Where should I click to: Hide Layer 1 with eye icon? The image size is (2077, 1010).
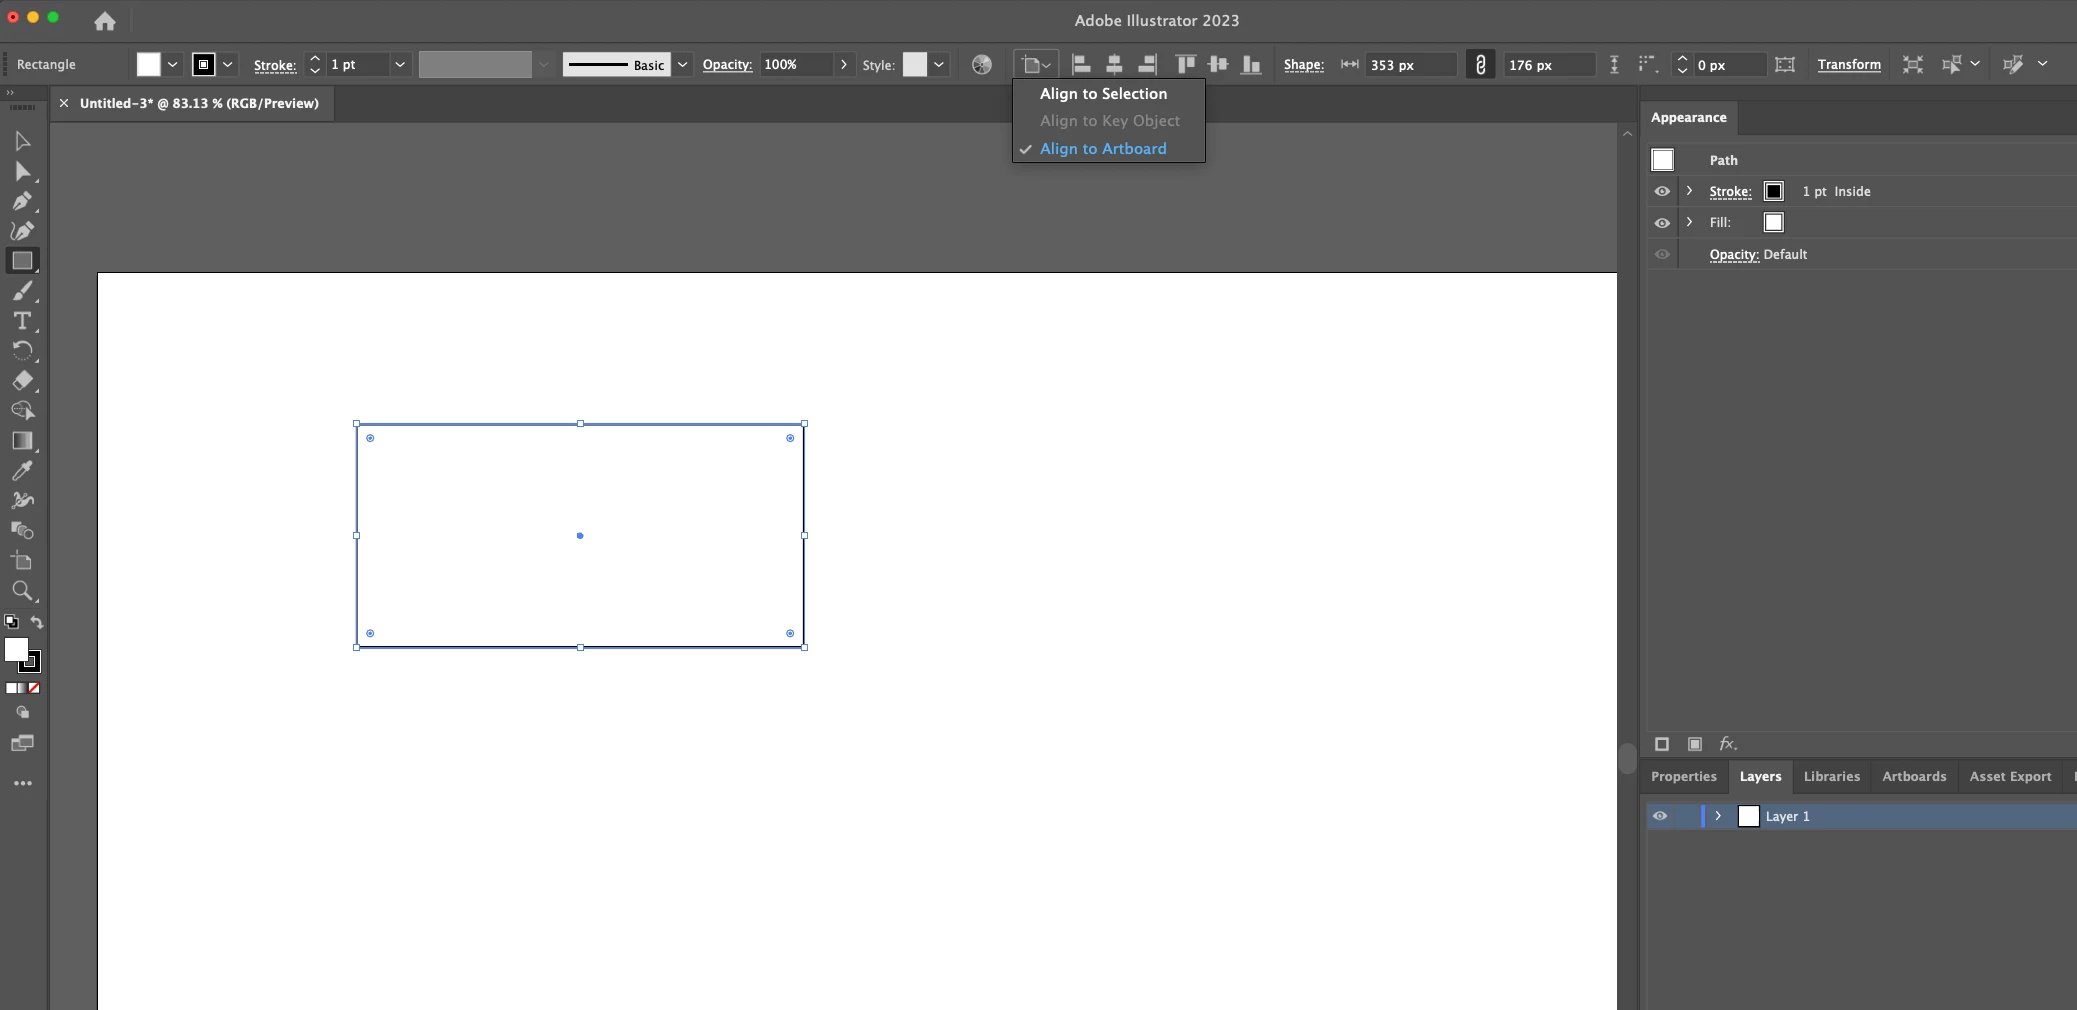tap(1660, 816)
